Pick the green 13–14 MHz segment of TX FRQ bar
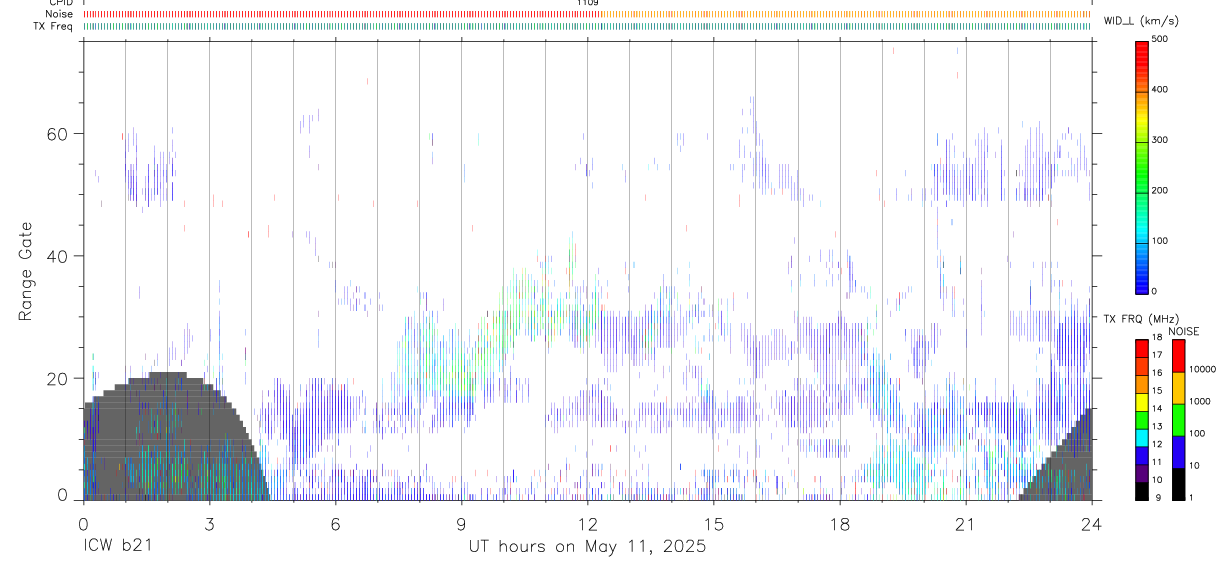This screenshot has height=567, width=1228. coord(1142,420)
